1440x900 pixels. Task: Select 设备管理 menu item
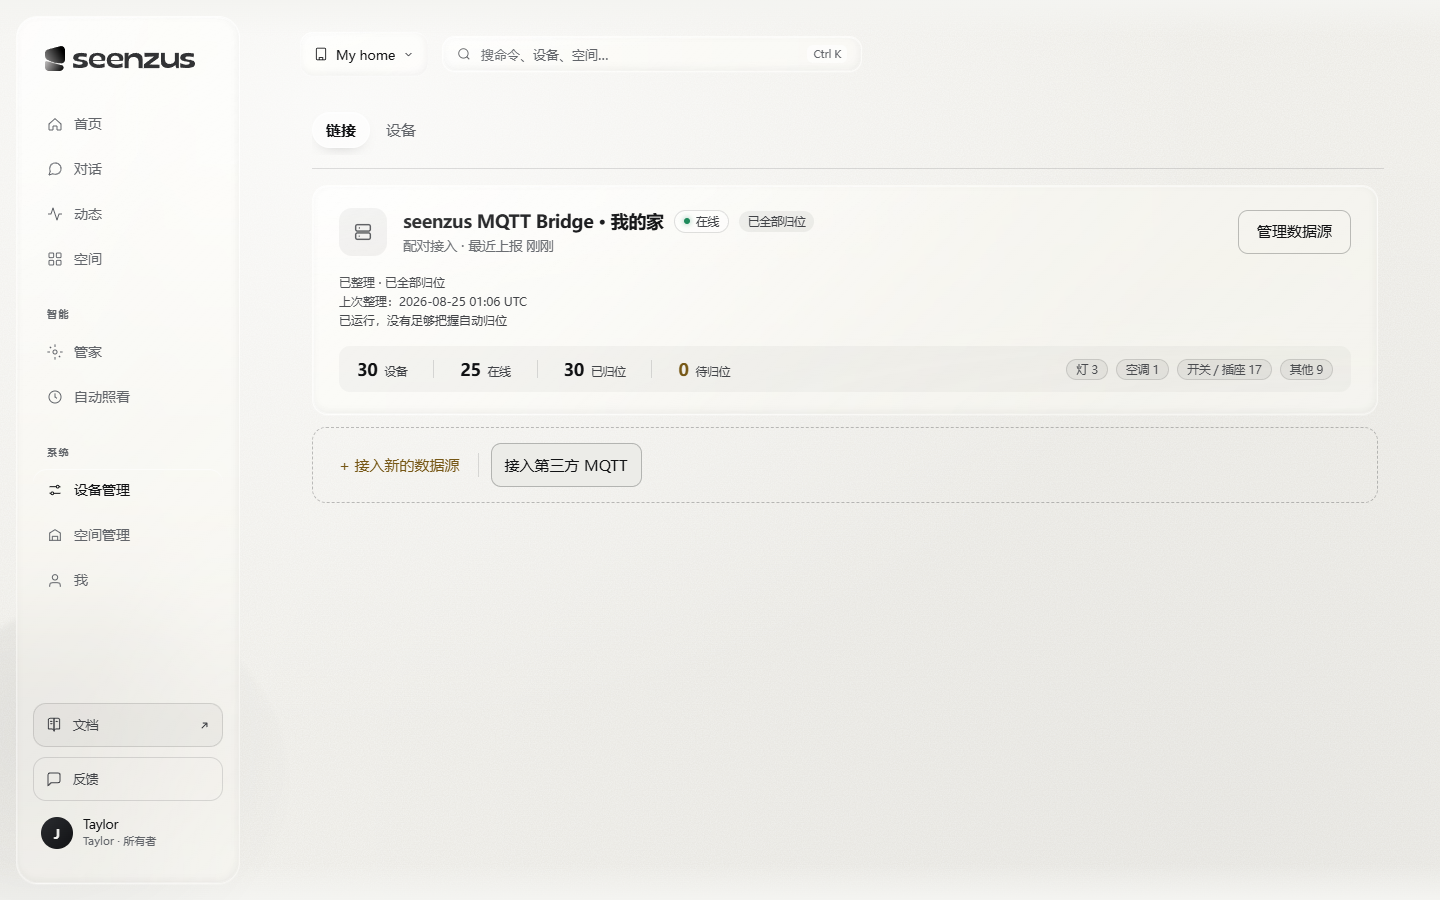128,490
